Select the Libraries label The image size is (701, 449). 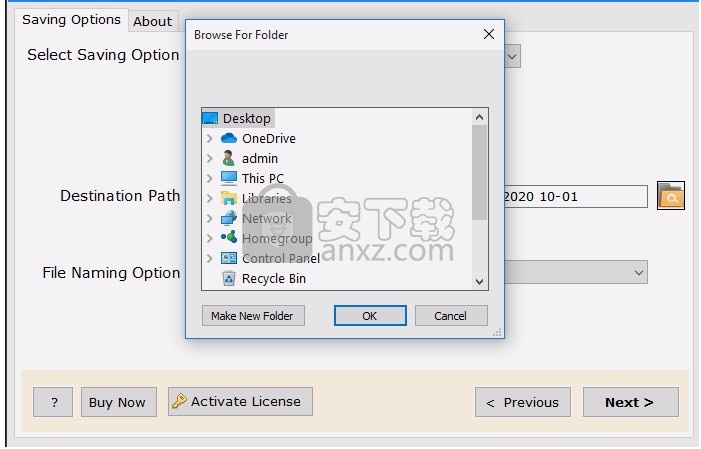pos(266,198)
